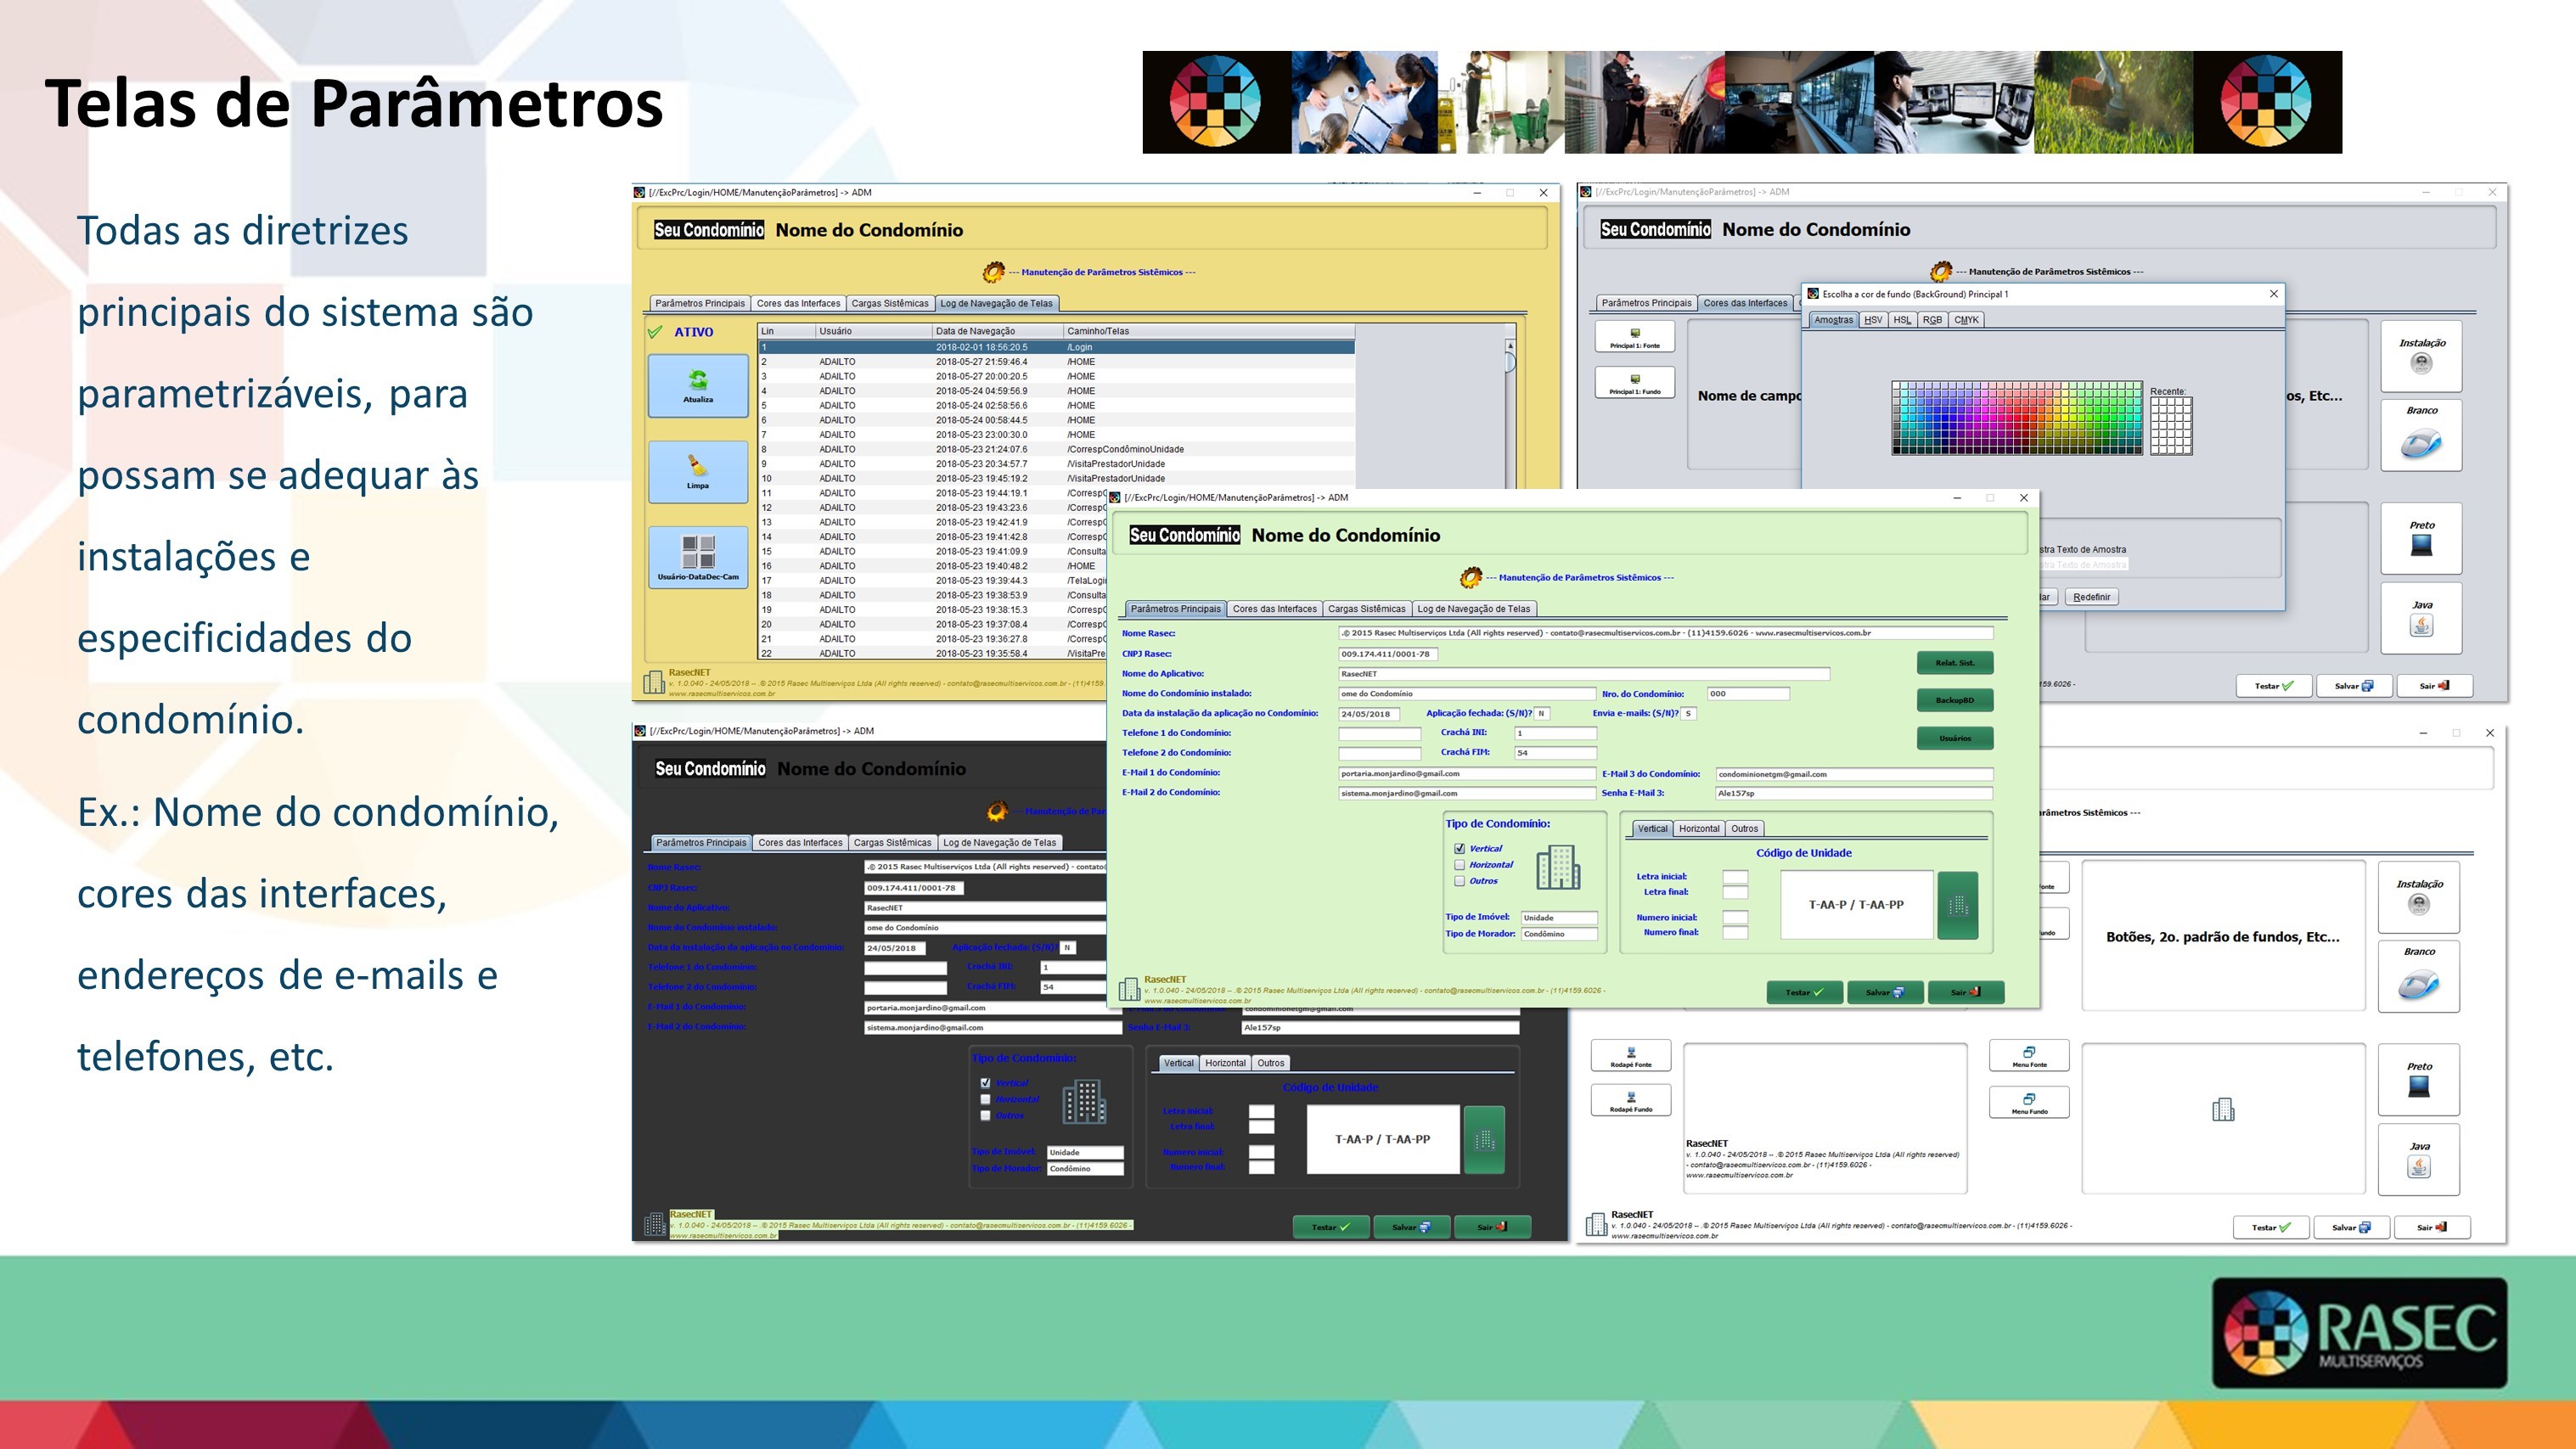The image size is (2576, 1449).
Task: Enable the Outros checkbox in green window
Action: (1460, 881)
